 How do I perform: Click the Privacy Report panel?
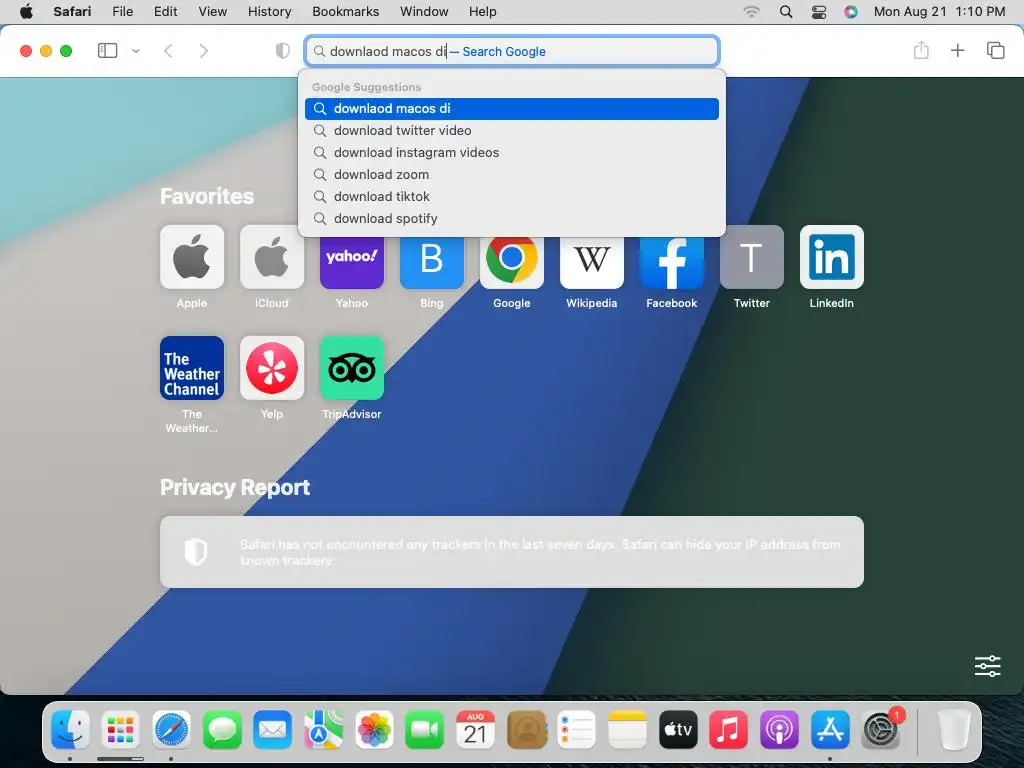pyautogui.click(x=512, y=552)
